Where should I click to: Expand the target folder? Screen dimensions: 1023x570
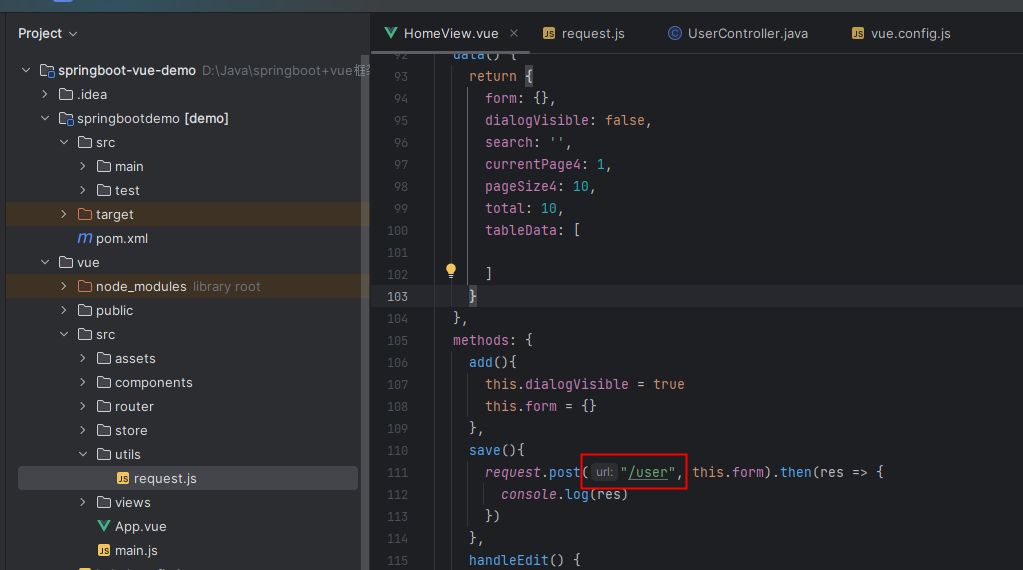[64, 214]
